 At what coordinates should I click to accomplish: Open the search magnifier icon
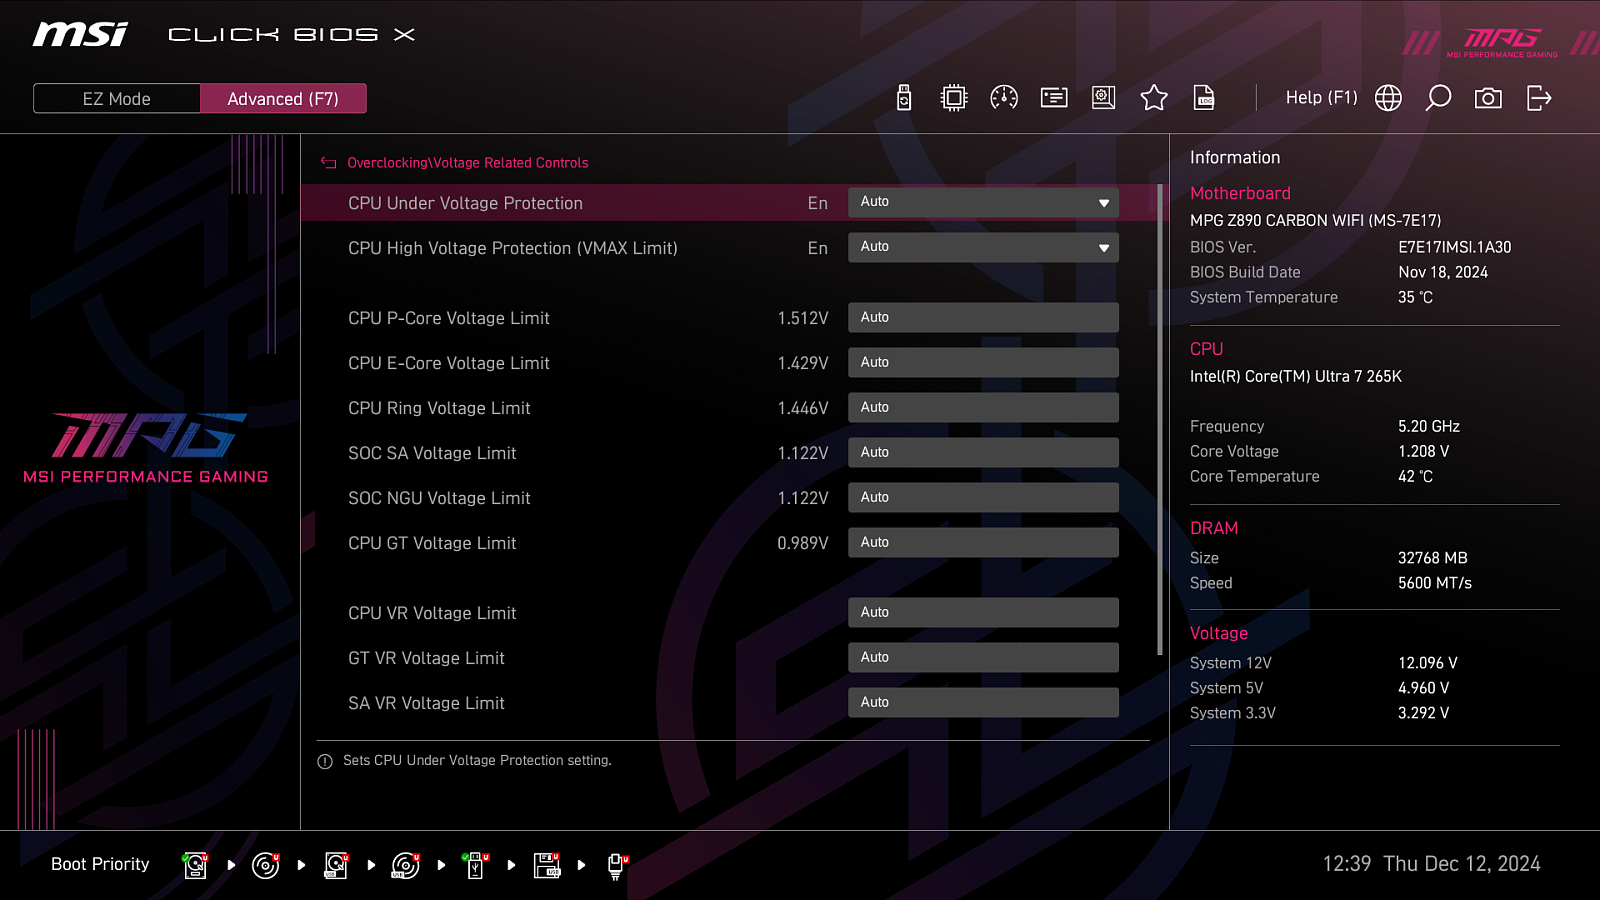click(1438, 98)
